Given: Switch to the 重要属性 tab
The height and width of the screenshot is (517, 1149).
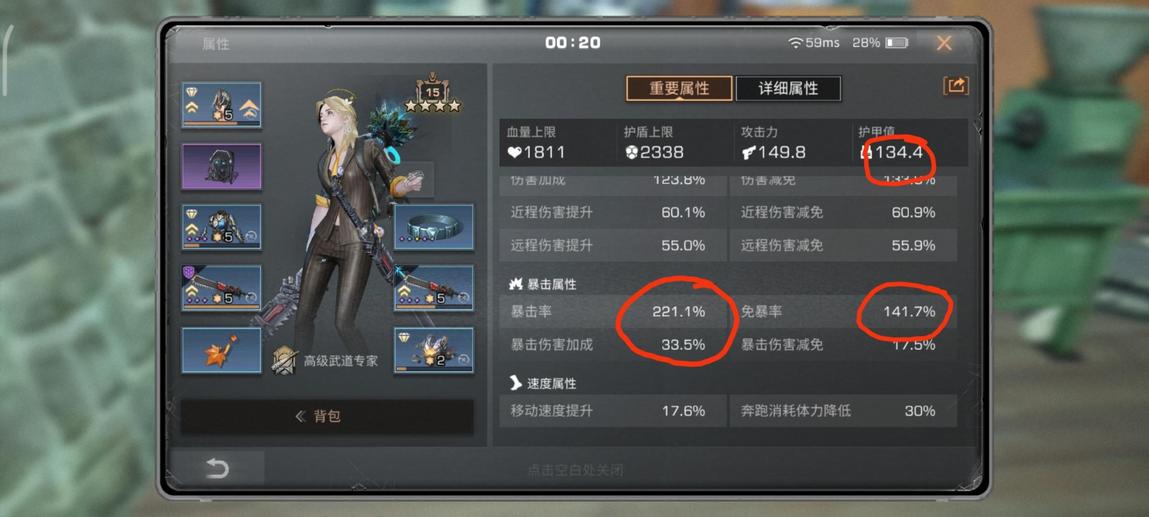Looking at the screenshot, I should point(679,89).
